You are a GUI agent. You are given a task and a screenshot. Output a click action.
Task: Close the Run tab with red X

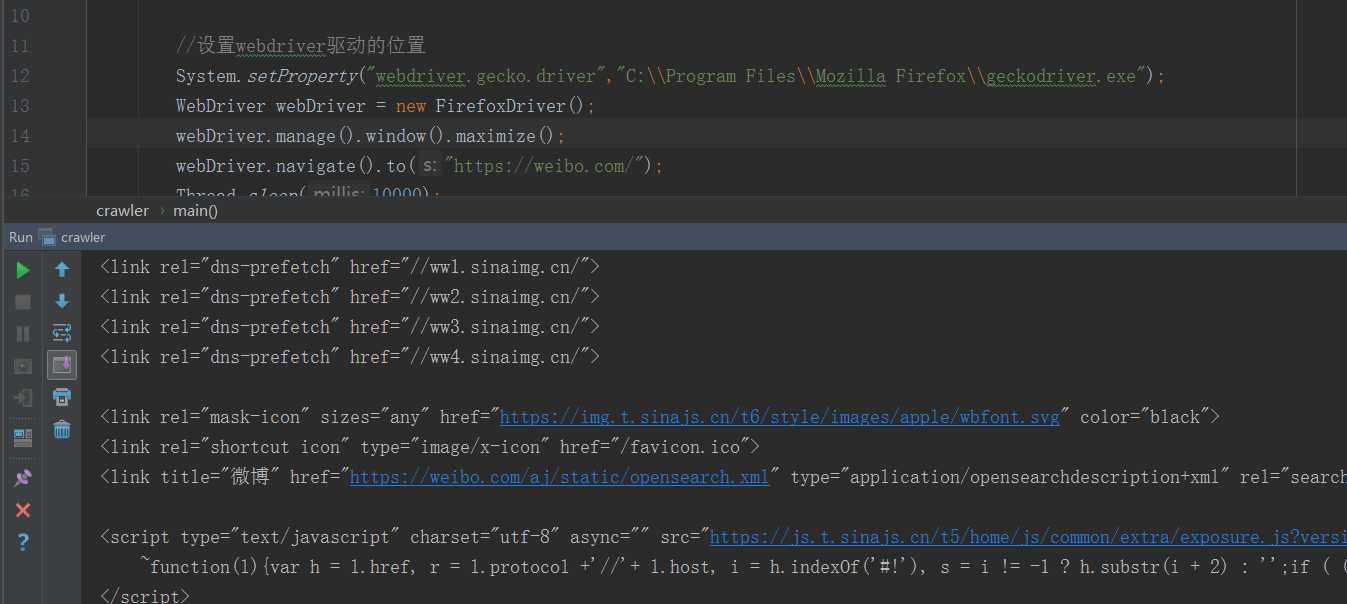point(22,510)
